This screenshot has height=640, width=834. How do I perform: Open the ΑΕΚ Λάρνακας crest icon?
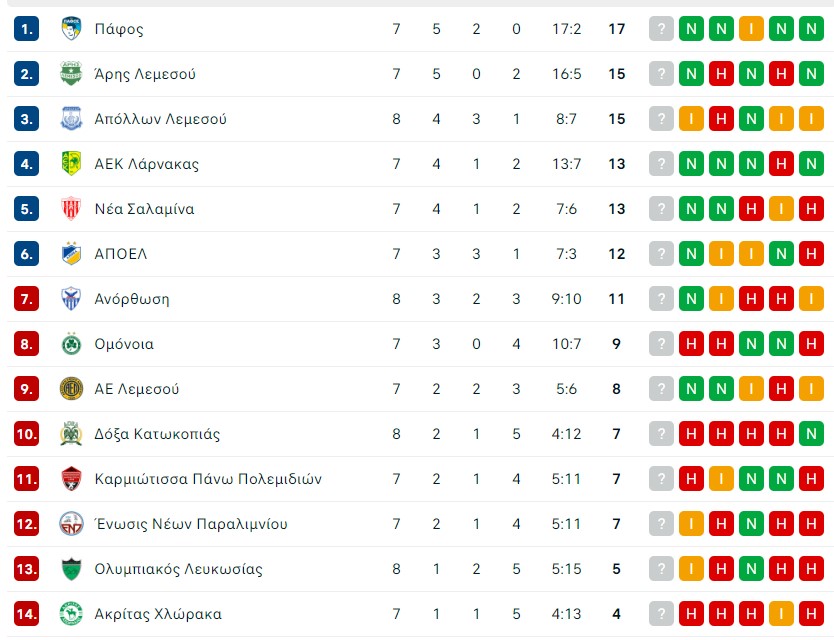pyautogui.click(x=71, y=163)
